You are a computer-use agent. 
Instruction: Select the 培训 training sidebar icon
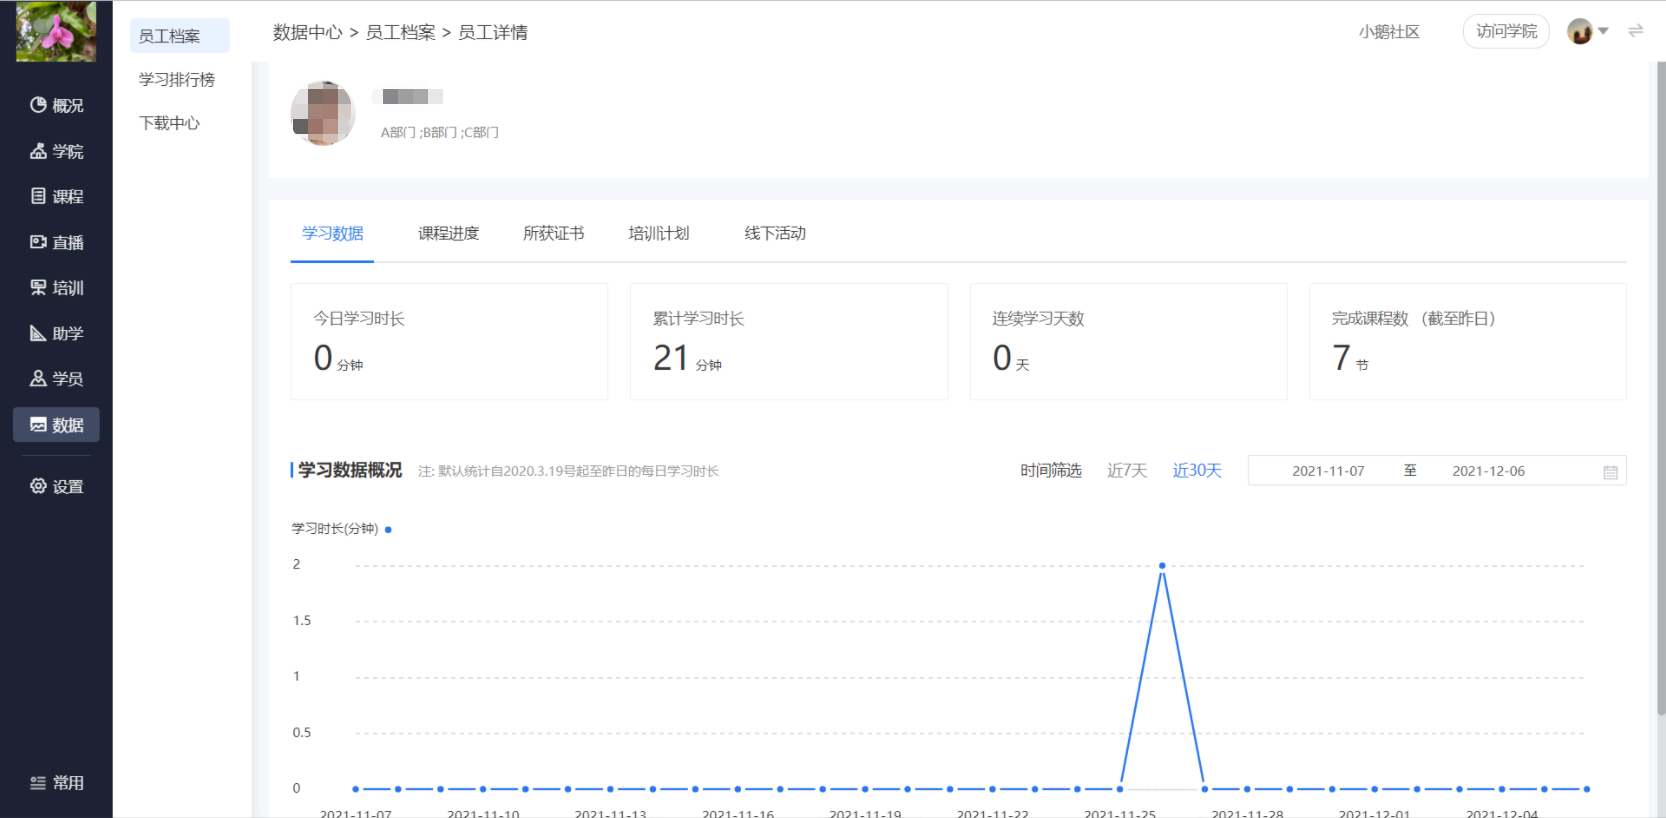[56, 288]
